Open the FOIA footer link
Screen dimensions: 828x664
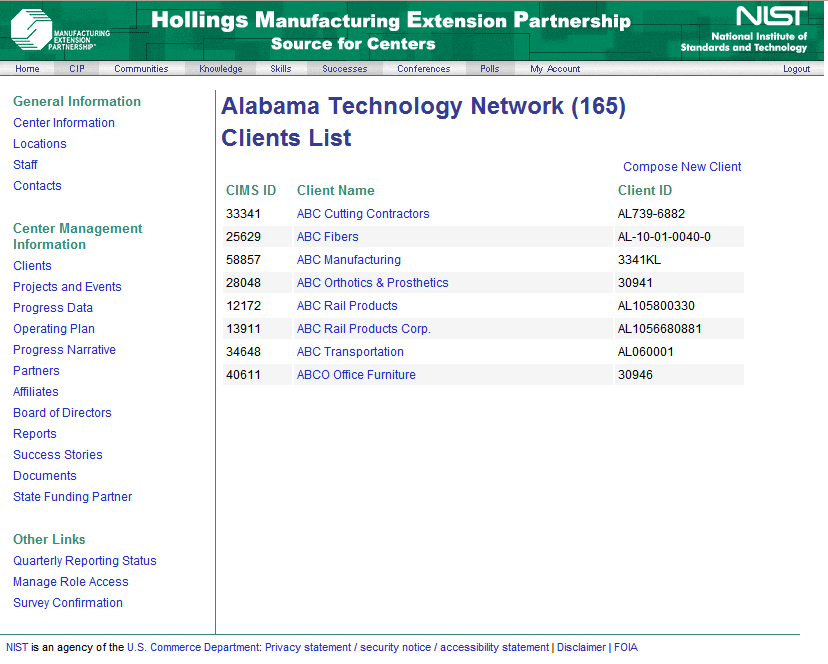coord(626,647)
